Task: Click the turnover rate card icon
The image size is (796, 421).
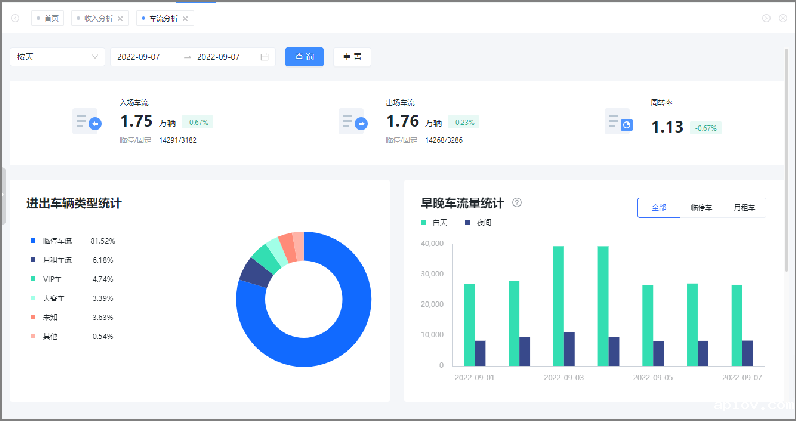Action: pyautogui.click(x=620, y=123)
